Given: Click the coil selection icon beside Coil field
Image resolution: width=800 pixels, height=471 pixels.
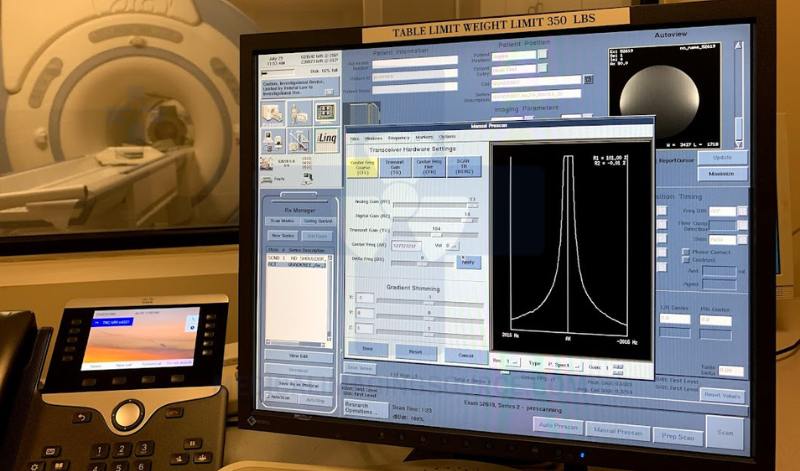Looking at the screenshot, I should [x=588, y=80].
